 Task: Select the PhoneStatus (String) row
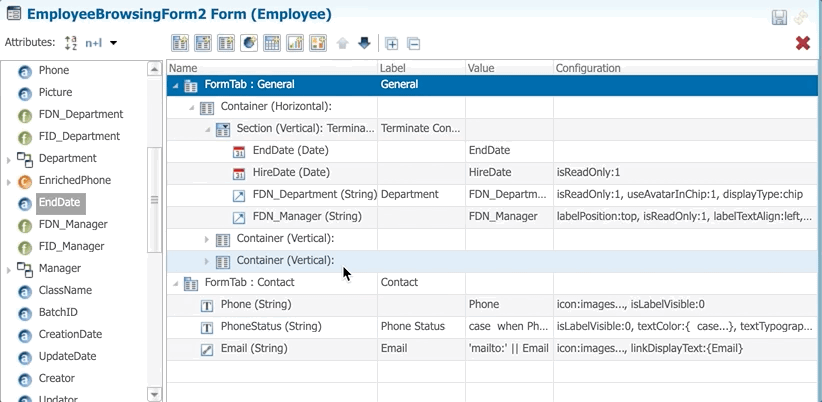coord(492,327)
